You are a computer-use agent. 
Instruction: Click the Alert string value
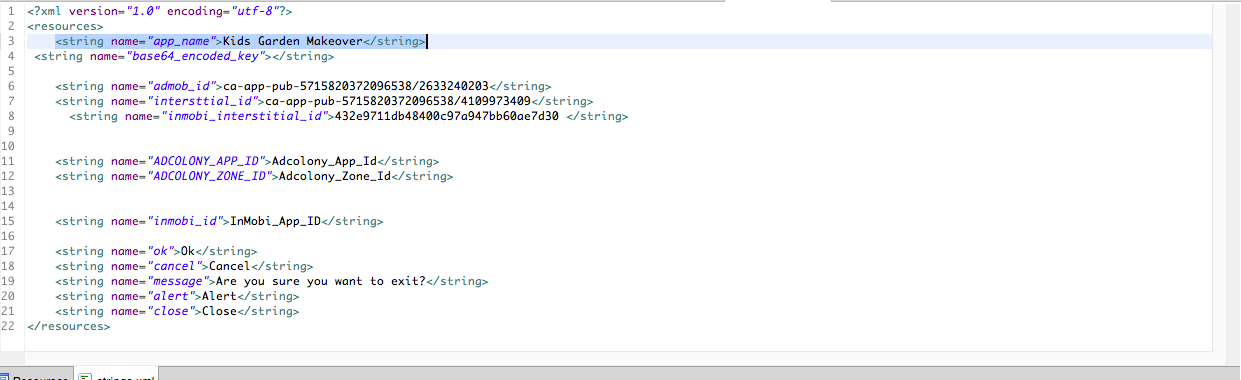(220, 296)
